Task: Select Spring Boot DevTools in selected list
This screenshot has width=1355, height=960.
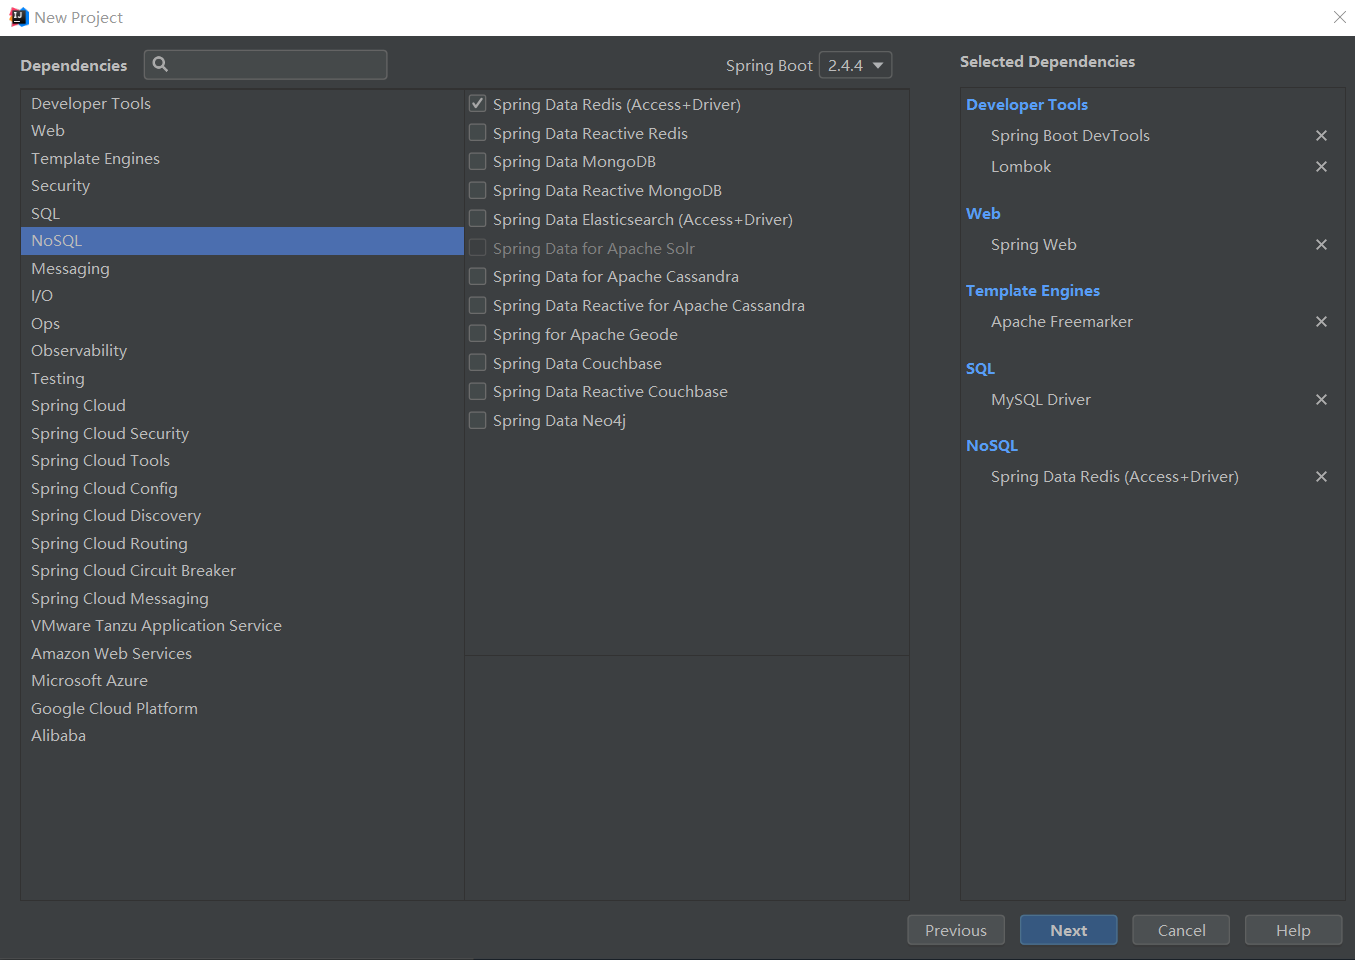Action: tap(1070, 136)
